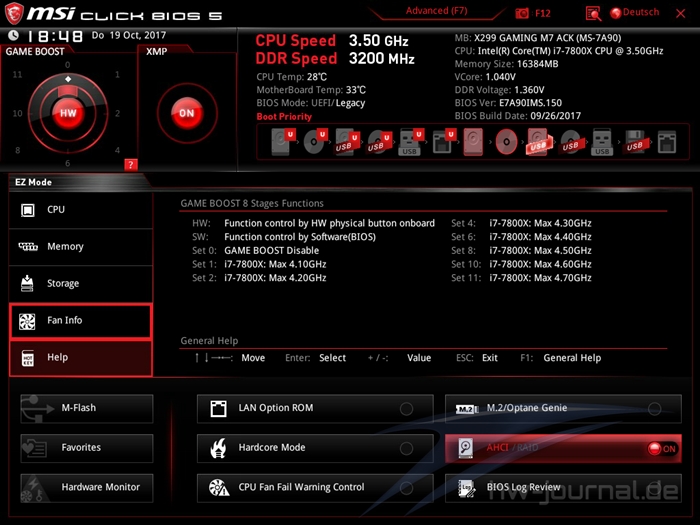Click the F12 screenshot camera icon
The height and width of the screenshot is (525, 700).
tap(521, 13)
